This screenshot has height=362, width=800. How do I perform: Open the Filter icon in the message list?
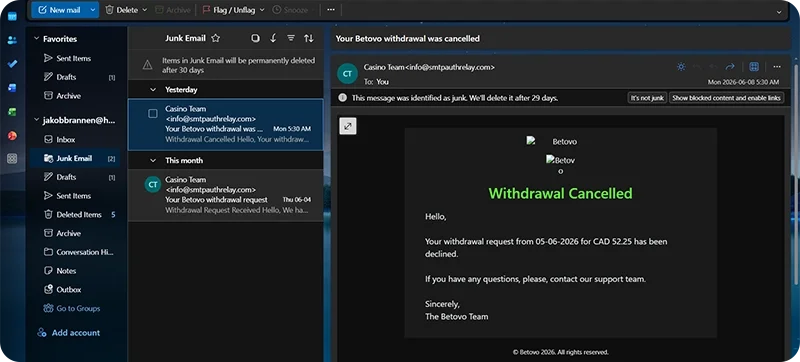(291, 38)
